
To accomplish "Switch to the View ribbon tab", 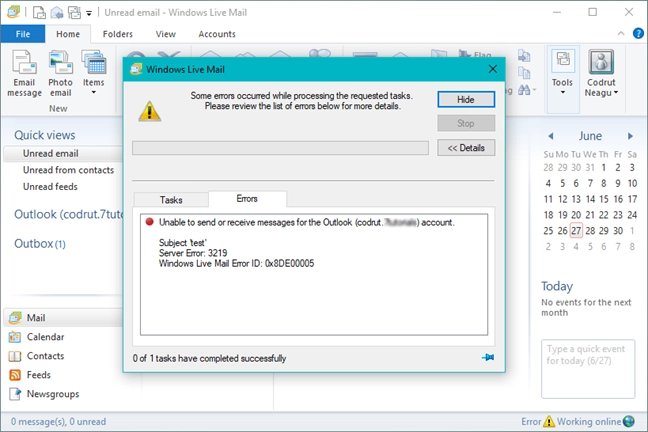I will click(x=166, y=34).
